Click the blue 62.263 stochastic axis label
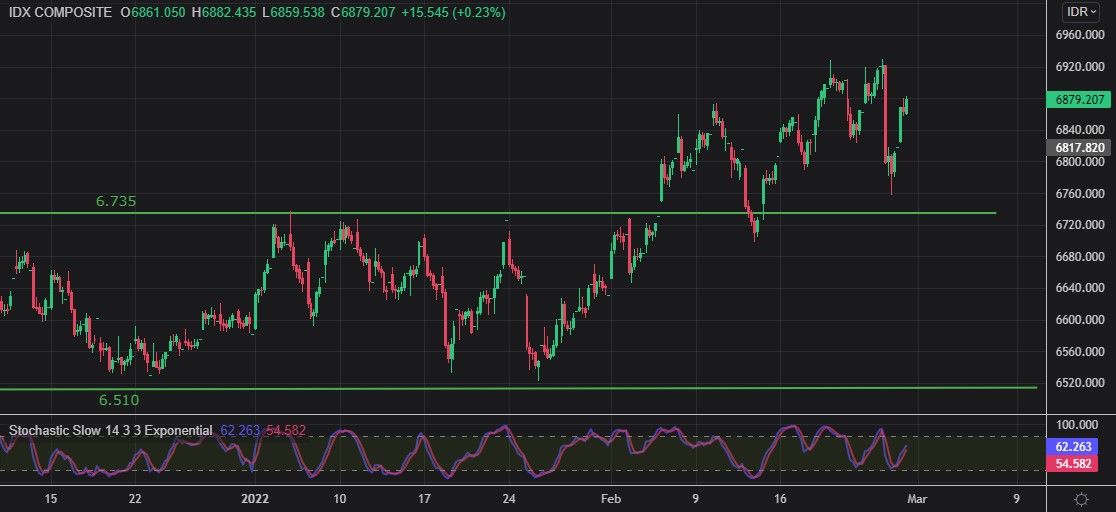Image resolution: width=1116 pixels, height=512 pixels. click(1080, 447)
